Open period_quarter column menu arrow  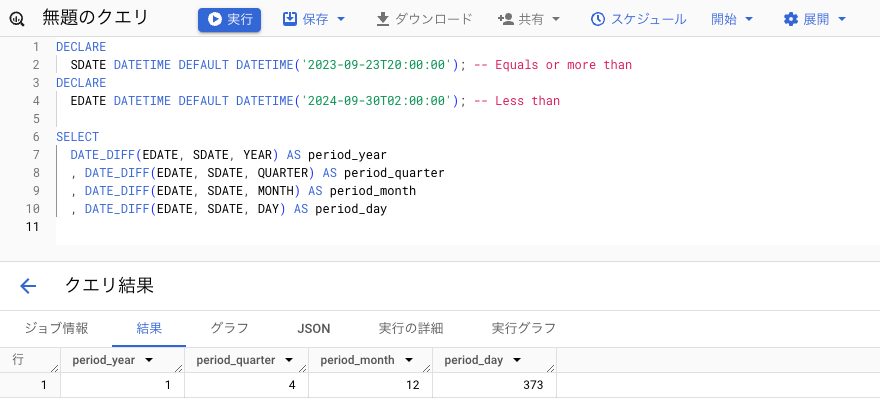click(x=289, y=360)
